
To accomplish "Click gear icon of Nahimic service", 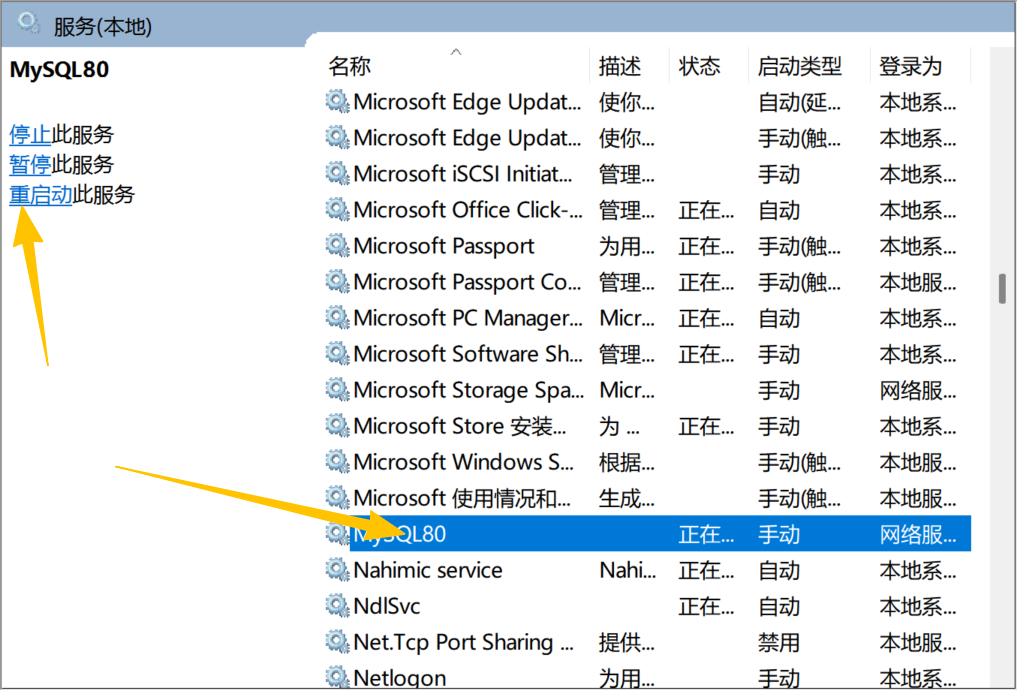I will [x=337, y=569].
